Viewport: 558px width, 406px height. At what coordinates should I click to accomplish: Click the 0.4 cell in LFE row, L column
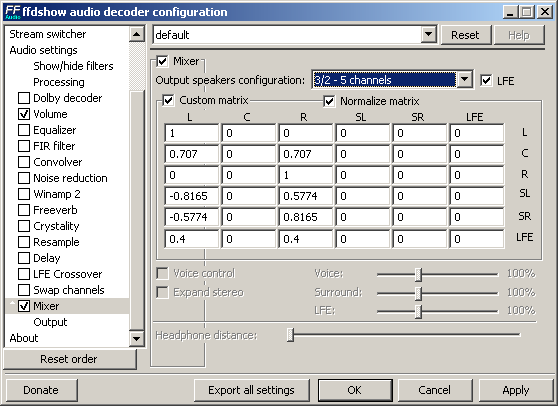[x=191, y=239]
